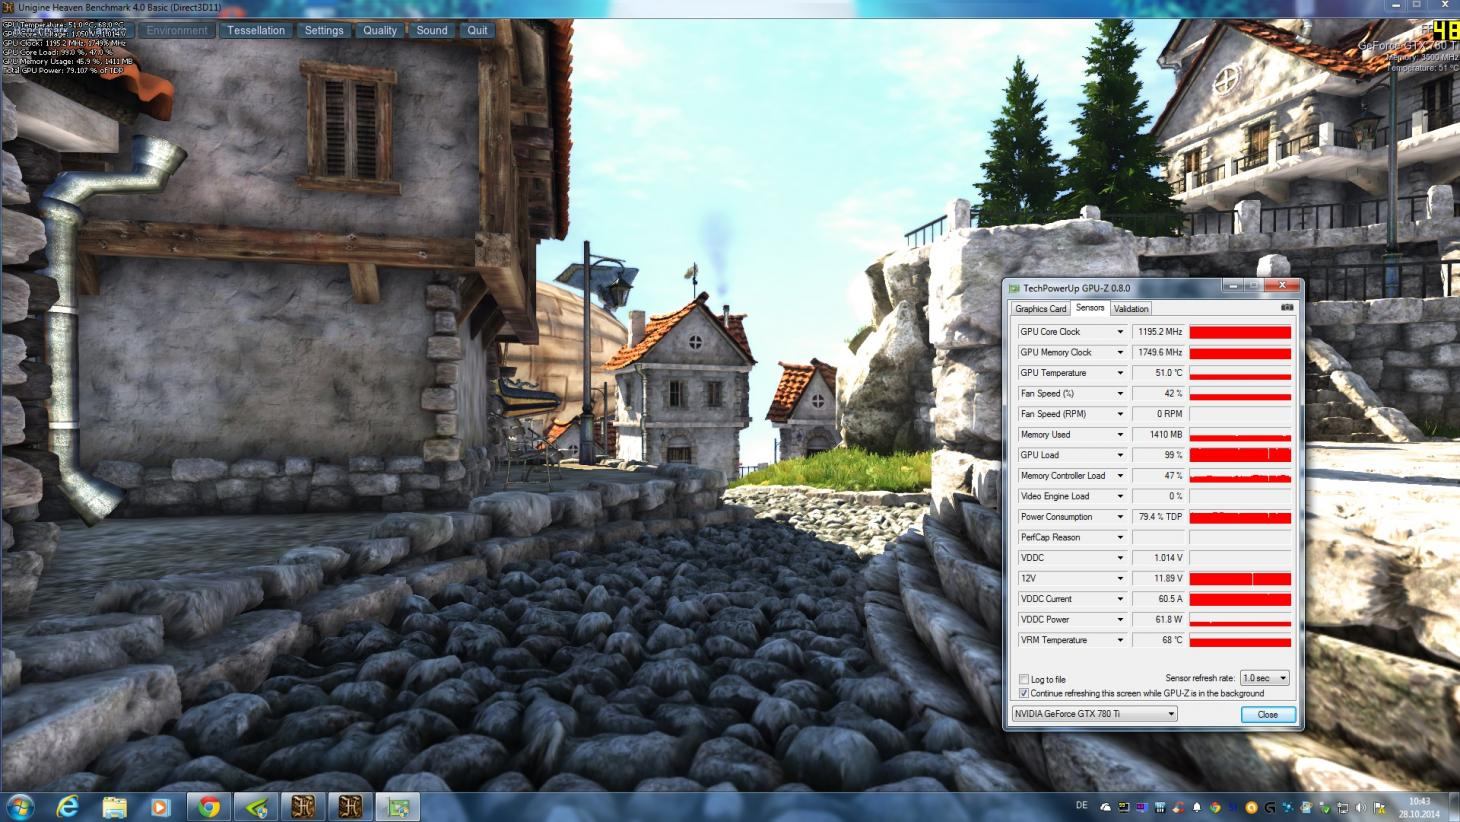The image size is (1460, 822).
Task: Expand the Memory Used sensor dropdown
Action: [x=1120, y=434]
